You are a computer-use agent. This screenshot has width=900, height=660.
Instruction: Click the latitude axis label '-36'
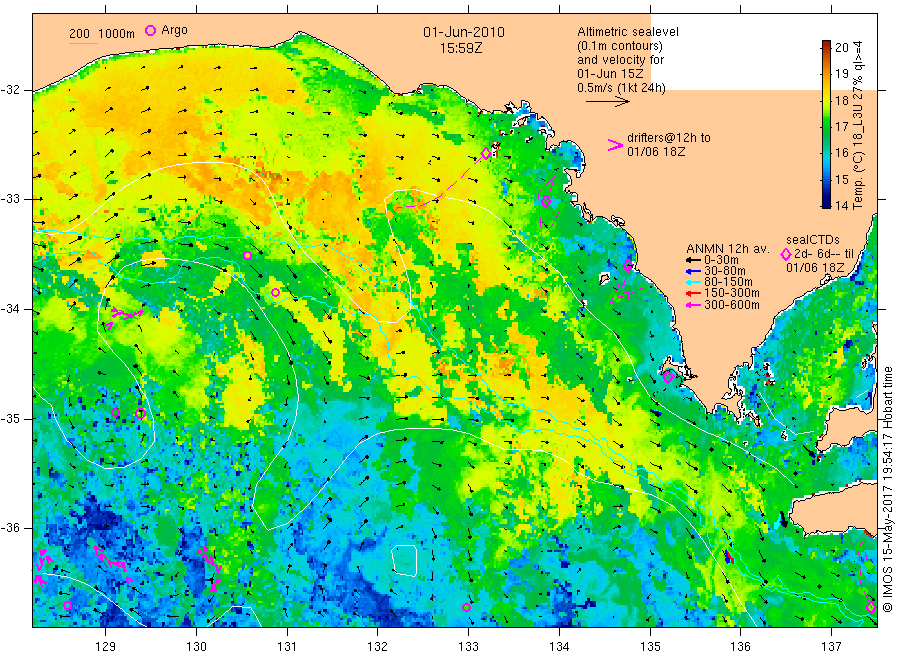10,528
